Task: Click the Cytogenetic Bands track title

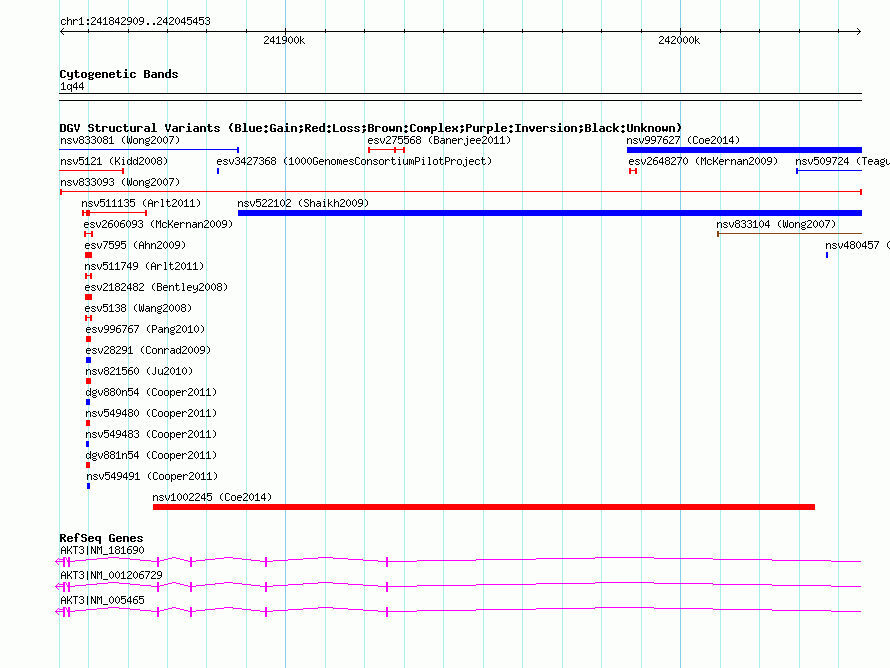Action: [x=119, y=74]
